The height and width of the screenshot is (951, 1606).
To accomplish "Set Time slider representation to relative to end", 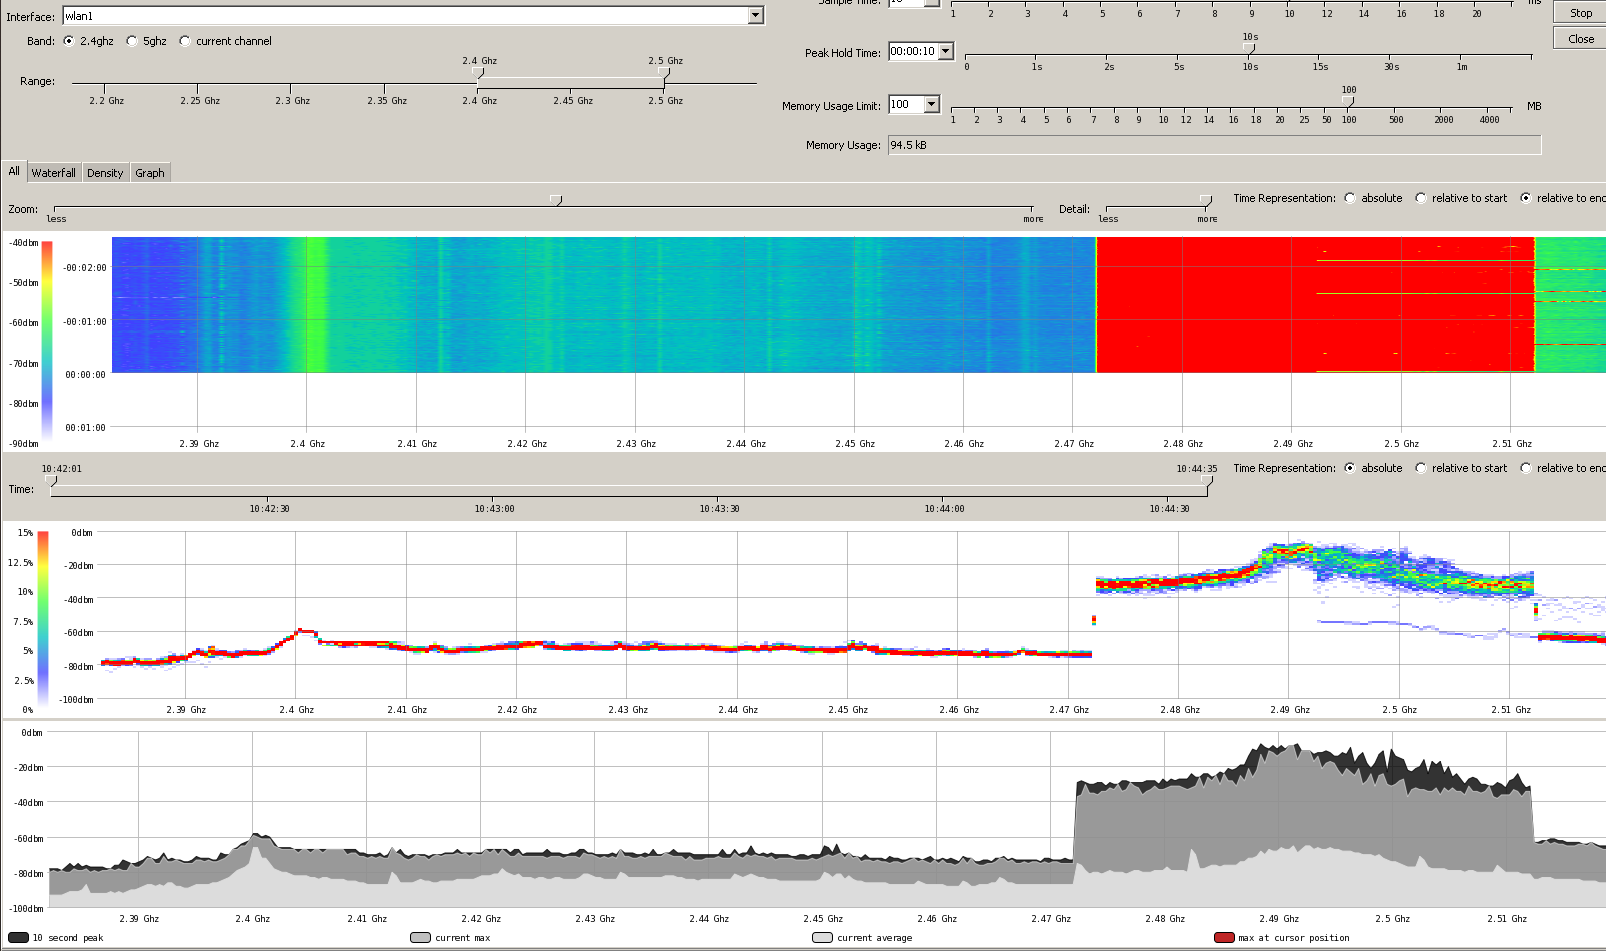I will tap(1526, 468).
